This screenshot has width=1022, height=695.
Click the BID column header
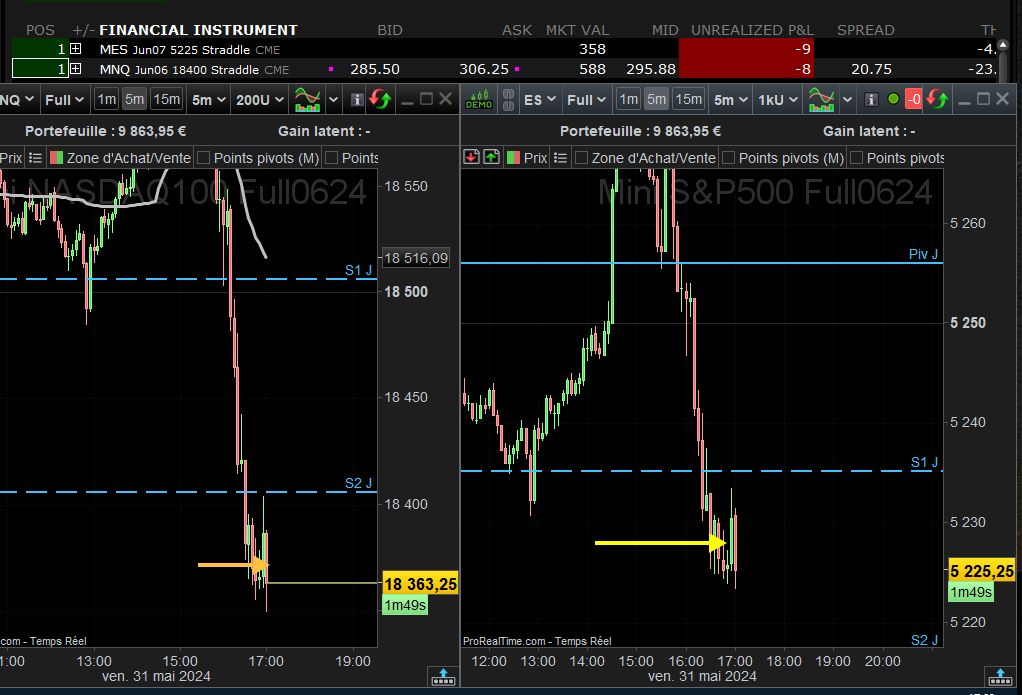(390, 30)
